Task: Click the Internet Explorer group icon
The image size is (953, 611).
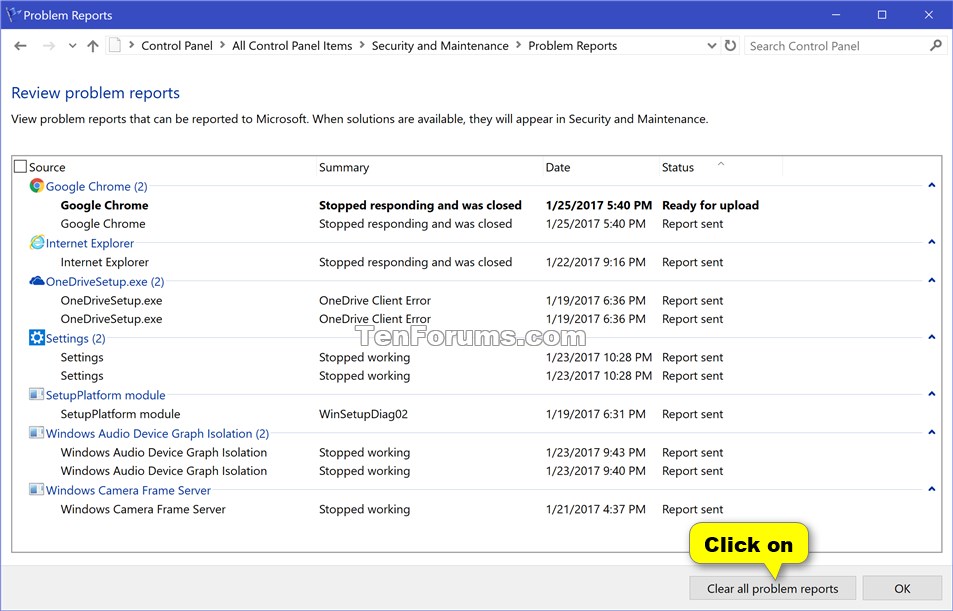Action: pyautogui.click(x=36, y=242)
